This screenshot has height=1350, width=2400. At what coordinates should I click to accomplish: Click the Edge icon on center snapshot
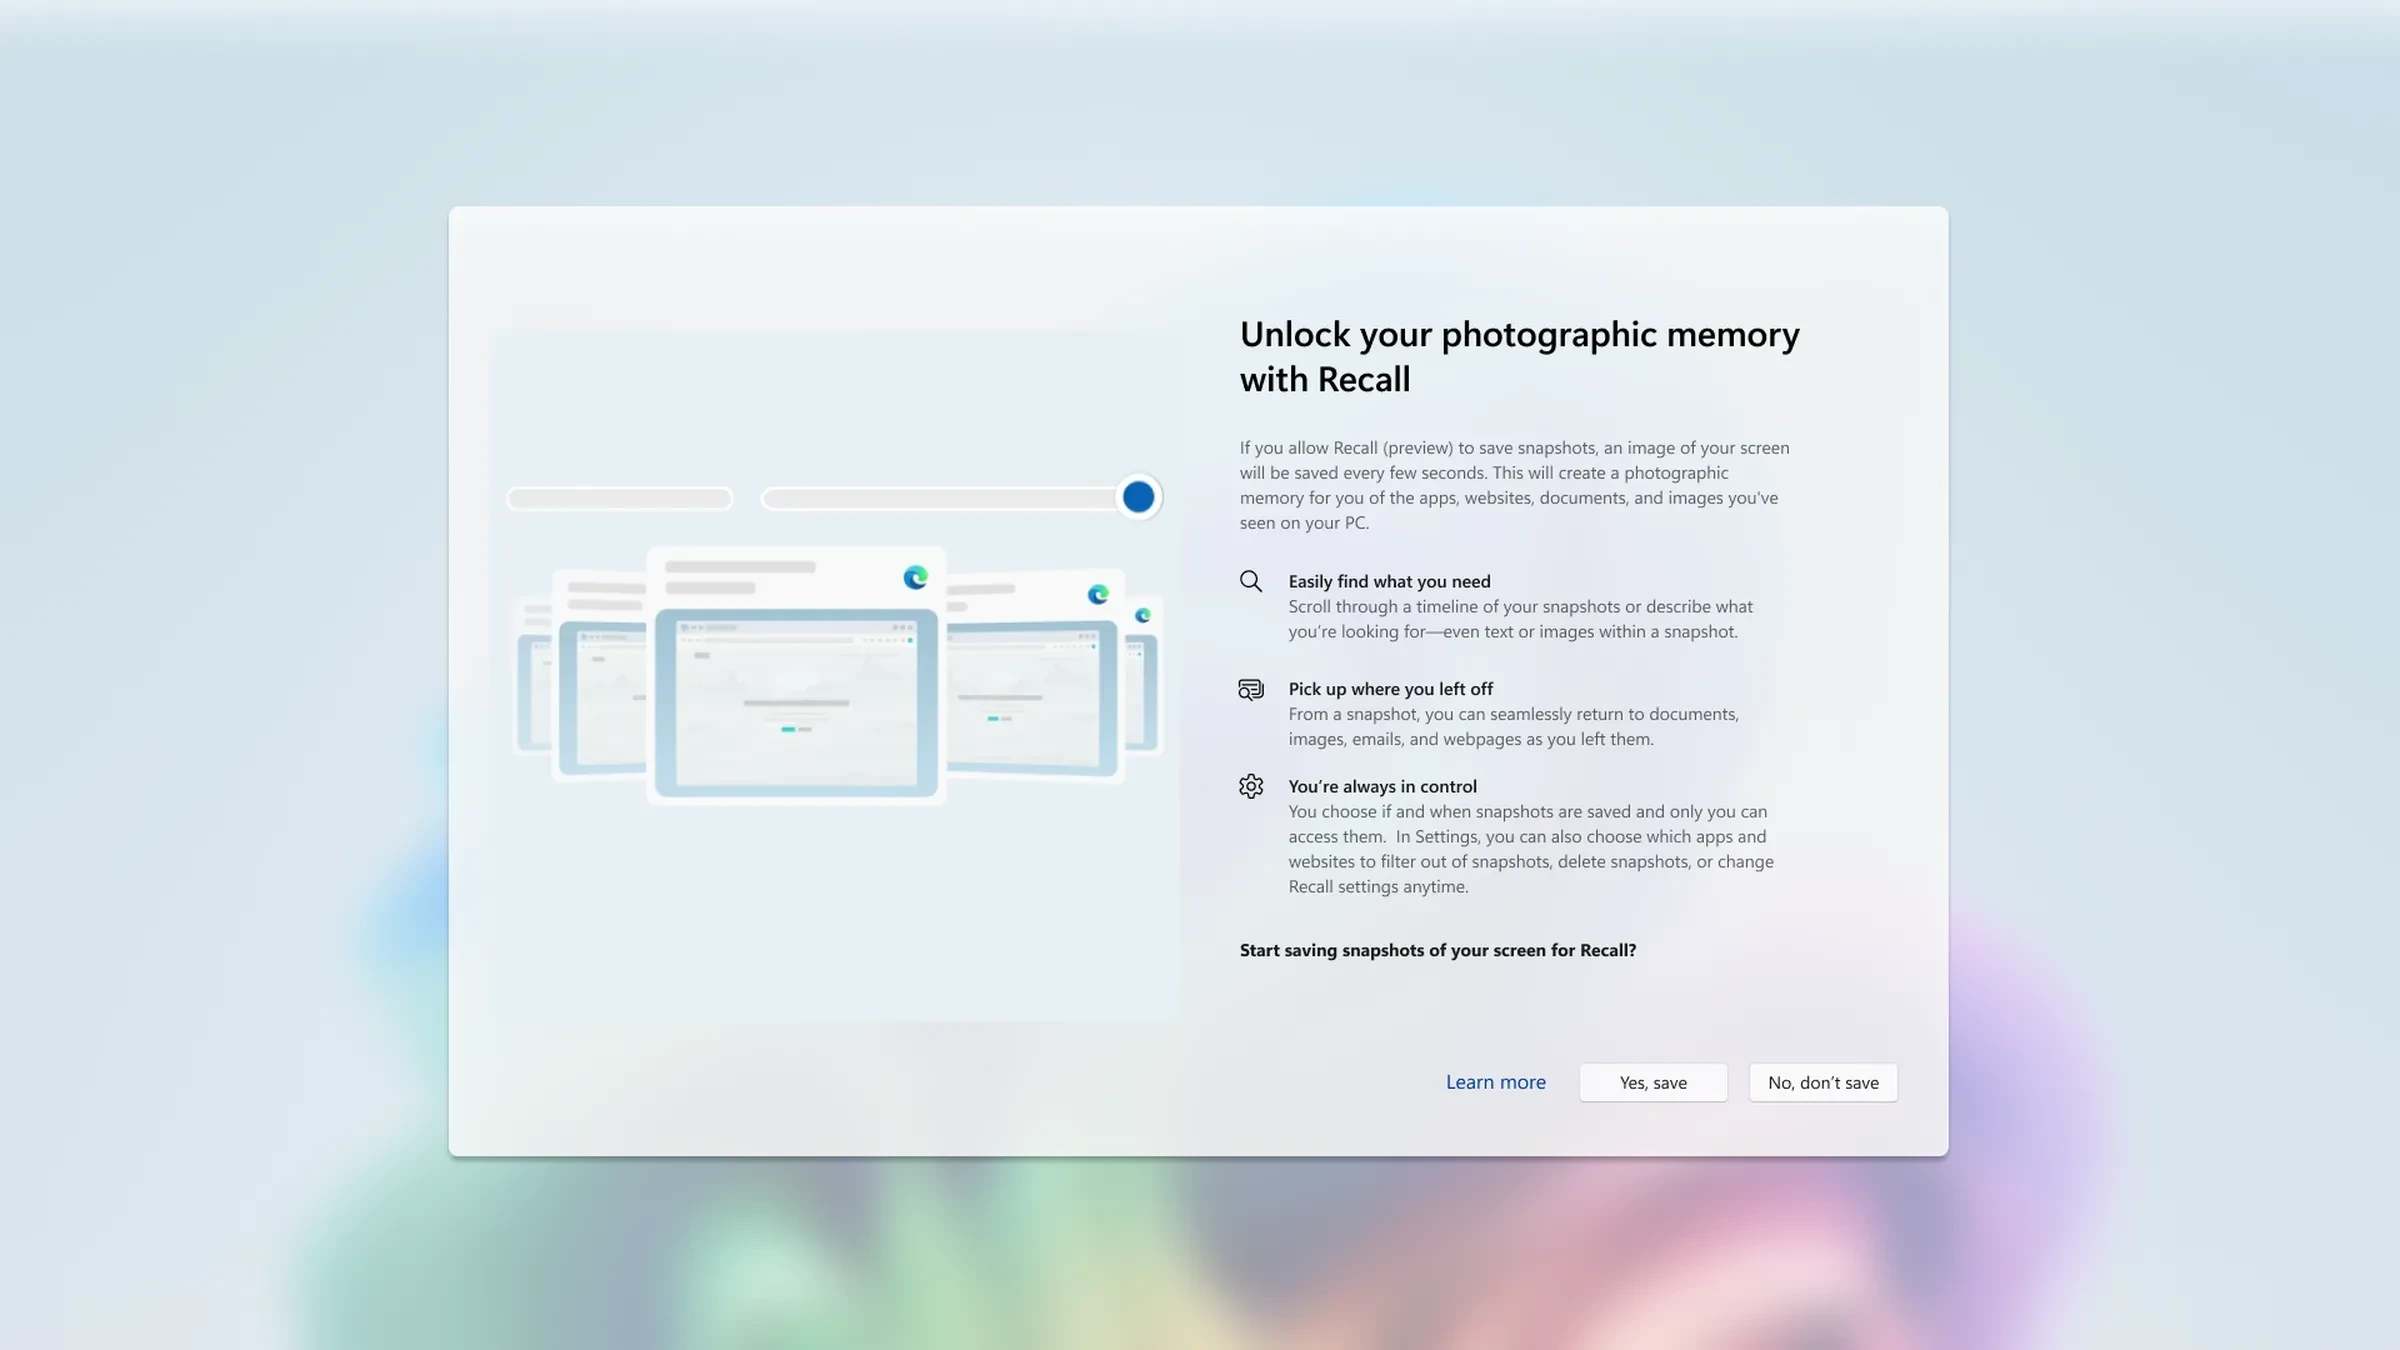coord(915,577)
